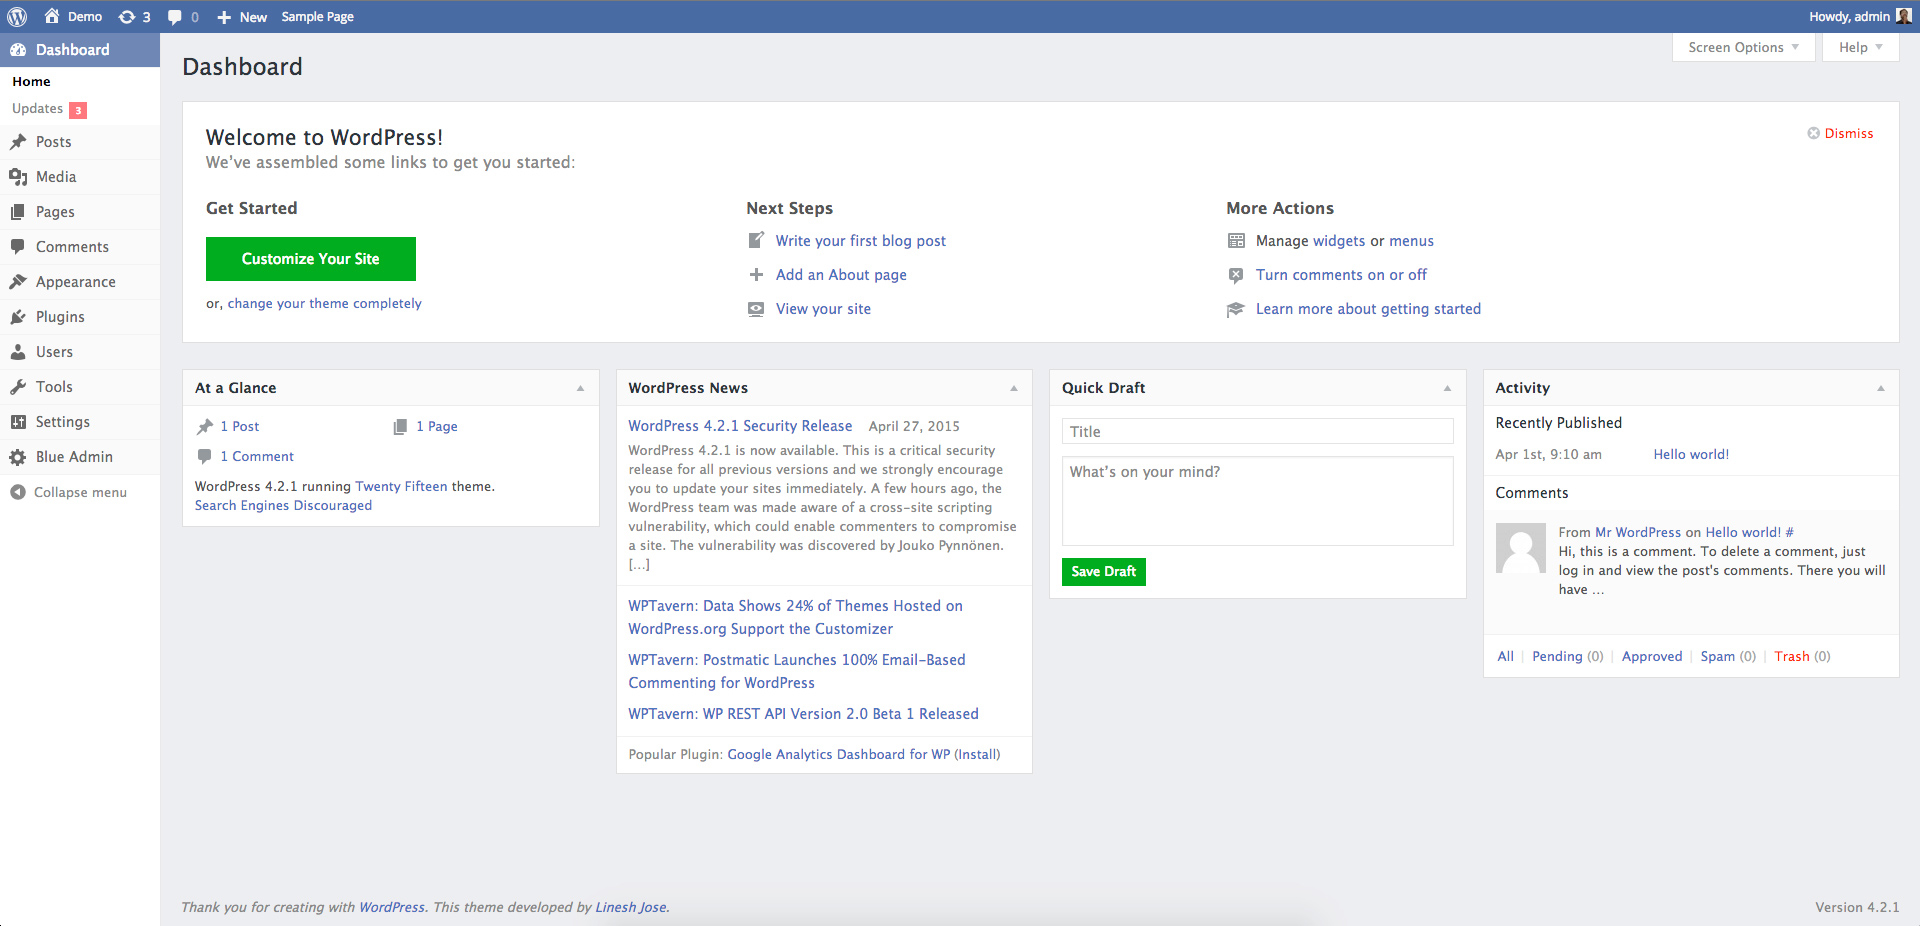Click the Turn comments on or off link
Viewport: 1920px width, 926px height.
pyautogui.click(x=1341, y=275)
